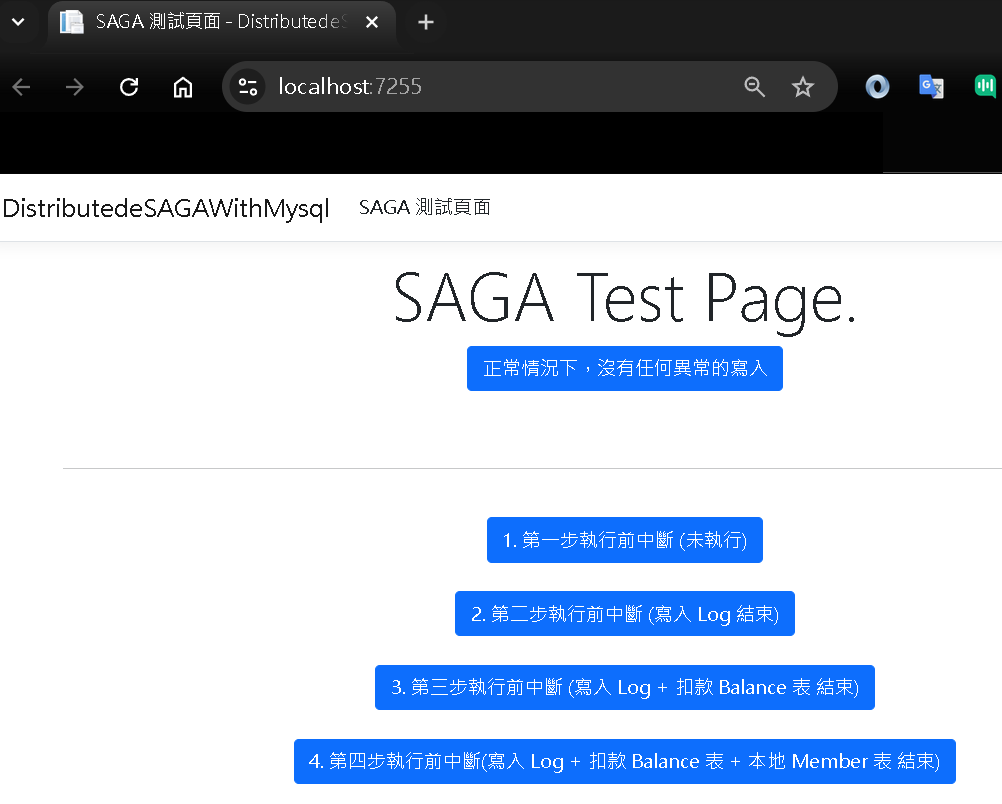
Task: Click the SAGA 測試頁面 navbar link
Action: [x=425, y=208]
